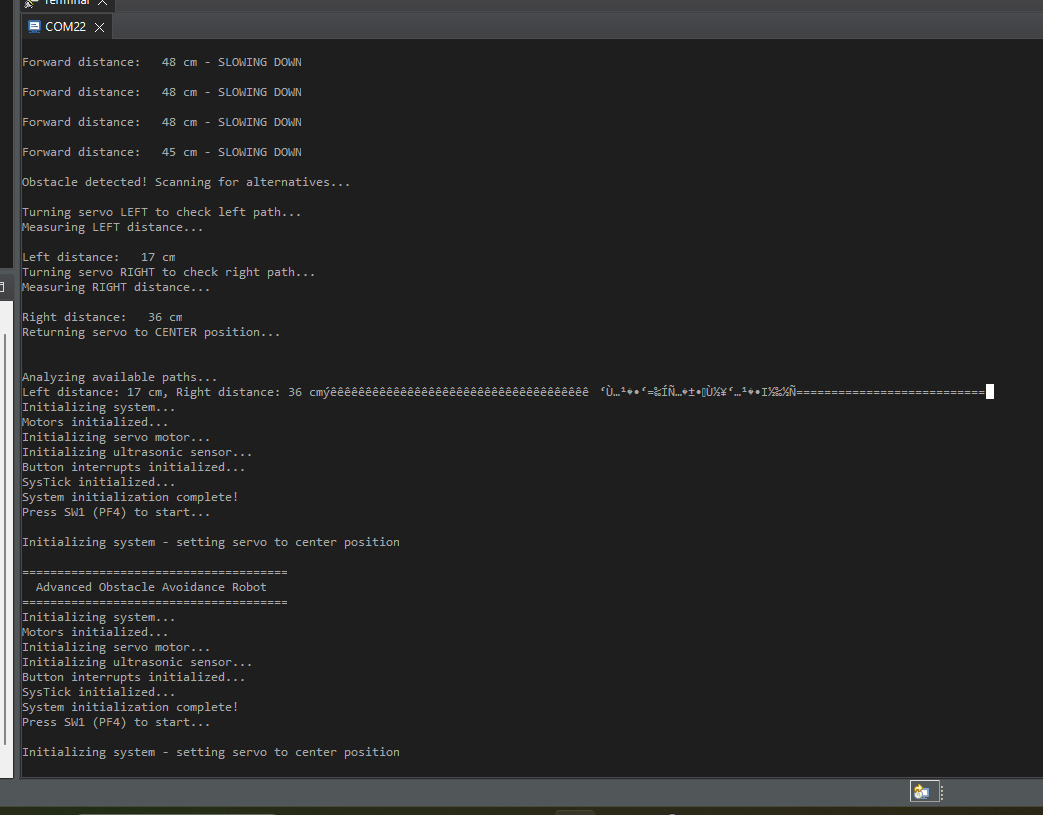Click the "Turning servo LEFT" output line
This screenshot has height=815, width=1043.
[161, 212]
